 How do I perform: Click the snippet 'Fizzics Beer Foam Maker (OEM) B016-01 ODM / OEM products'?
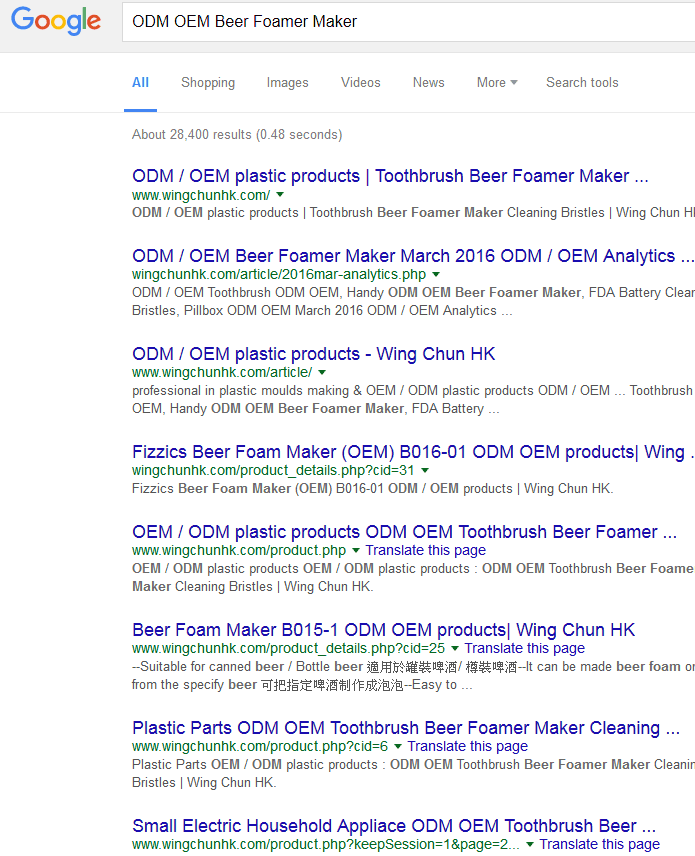click(x=372, y=489)
